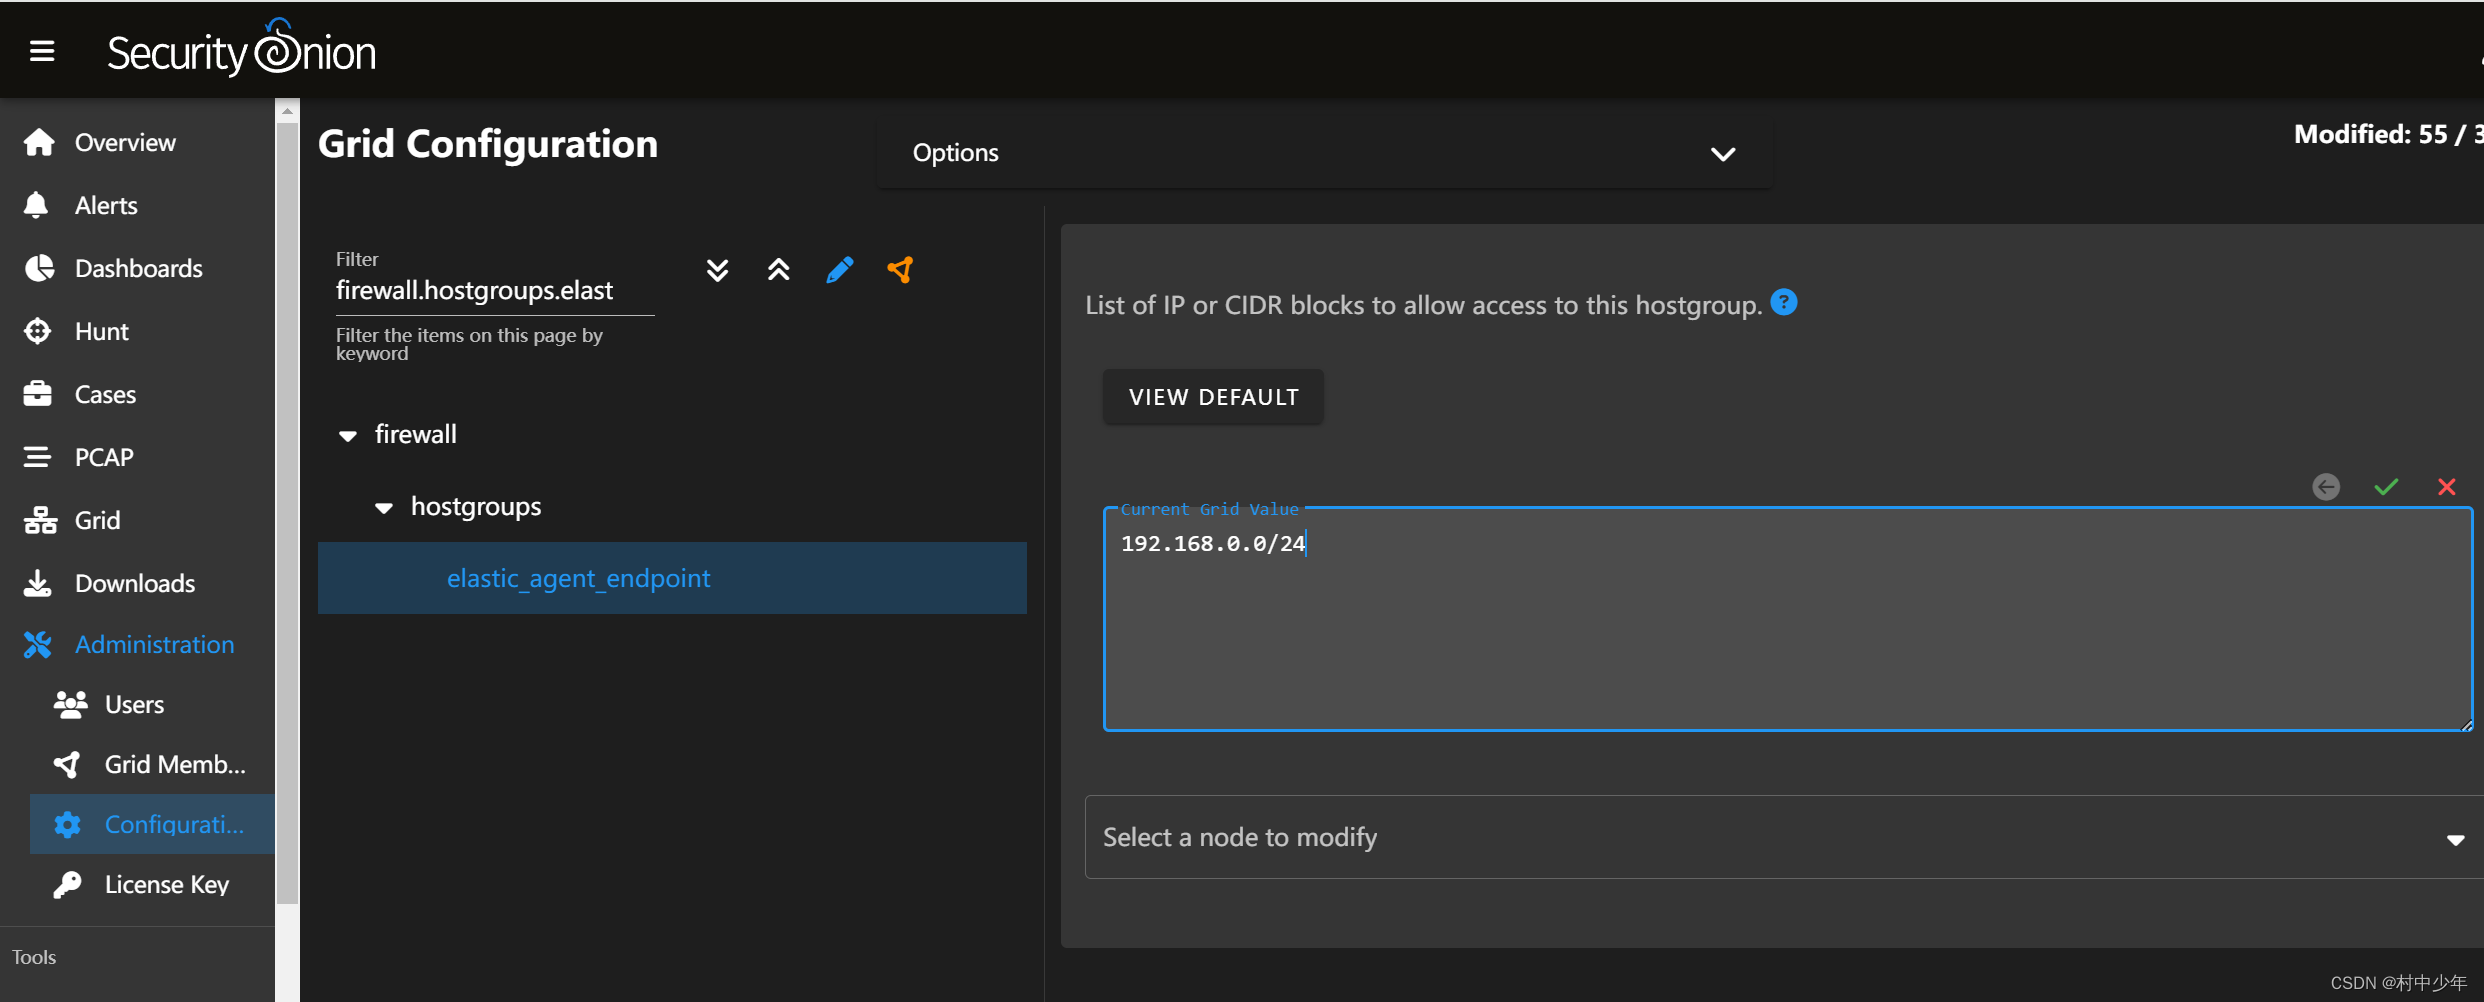Screen dimensions: 2484x1002
Task: Collapse the firewall tree node
Action: point(348,436)
